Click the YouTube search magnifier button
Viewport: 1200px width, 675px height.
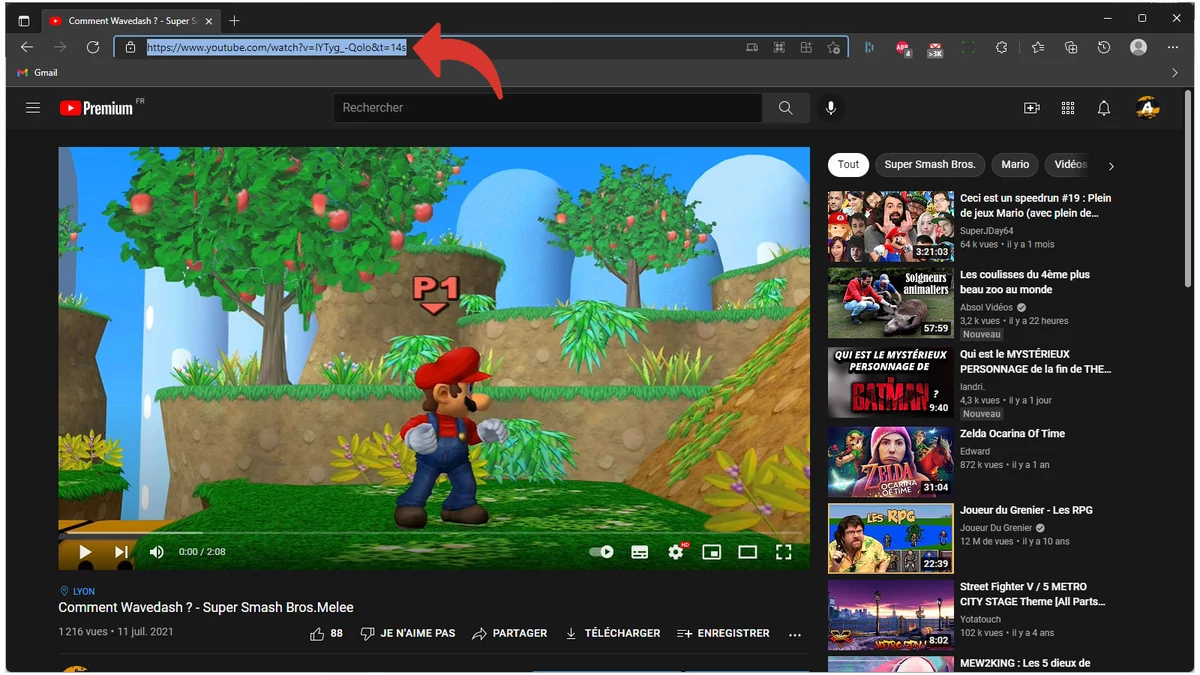[786, 108]
